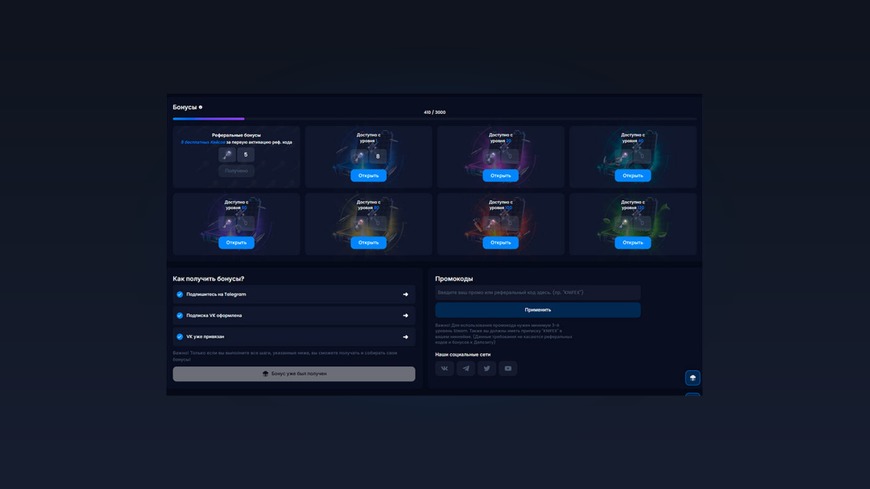The image size is (870, 489).
Task: Click Открыть on the yellow case card
Action: click(368, 243)
